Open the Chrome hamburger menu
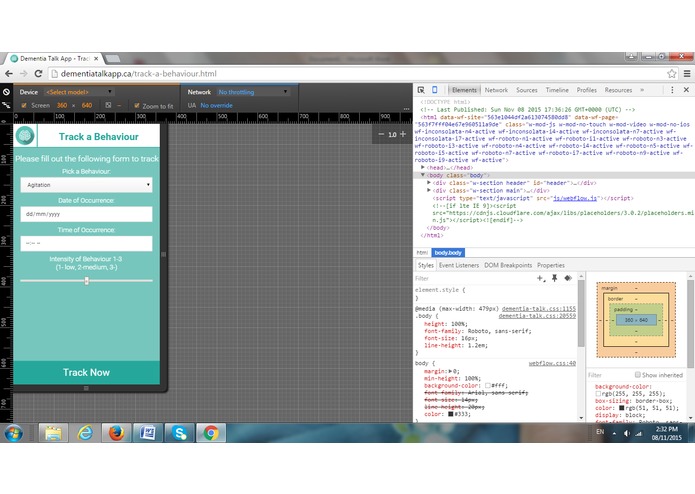The height and width of the screenshot is (494, 695). [687, 74]
